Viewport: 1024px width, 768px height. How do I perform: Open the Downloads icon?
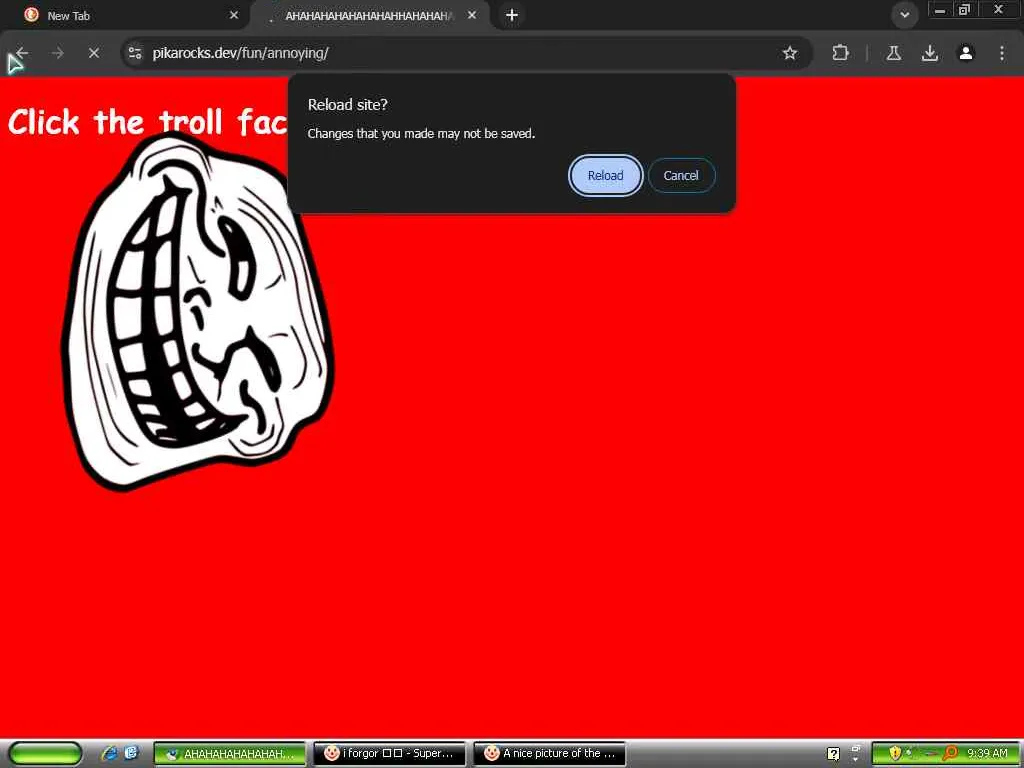pyautogui.click(x=930, y=53)
